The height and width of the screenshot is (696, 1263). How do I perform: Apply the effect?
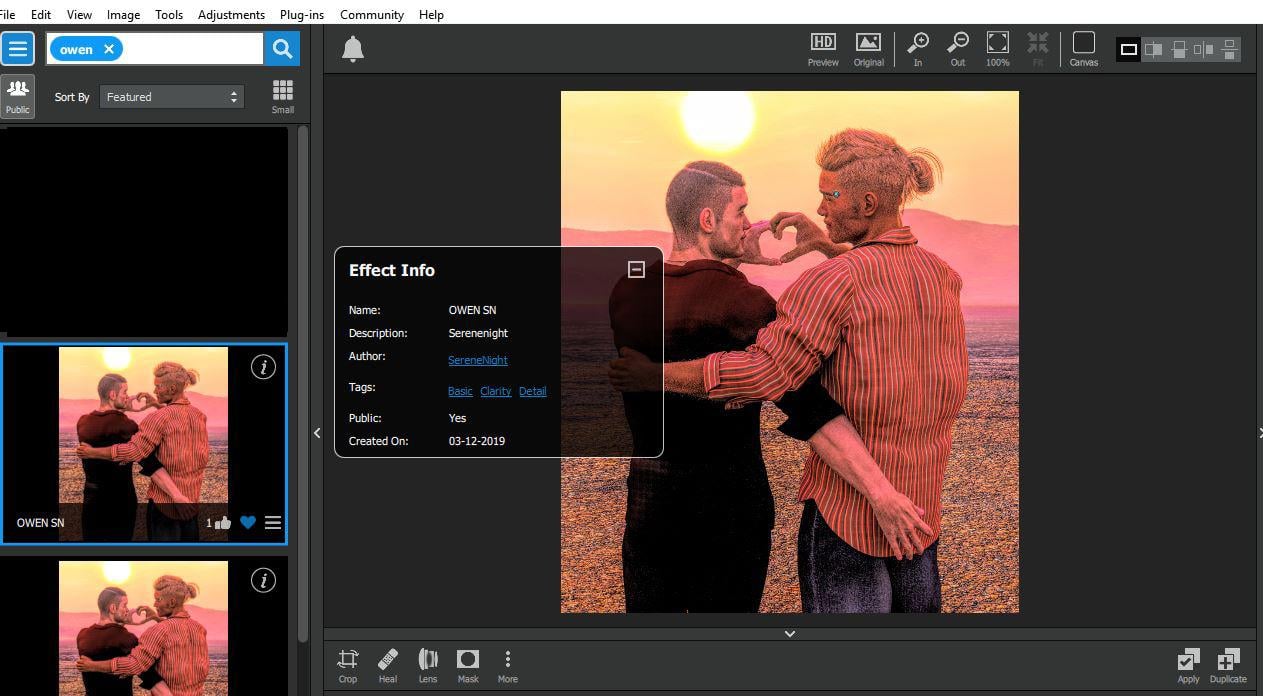click(x=1188, y=665)
